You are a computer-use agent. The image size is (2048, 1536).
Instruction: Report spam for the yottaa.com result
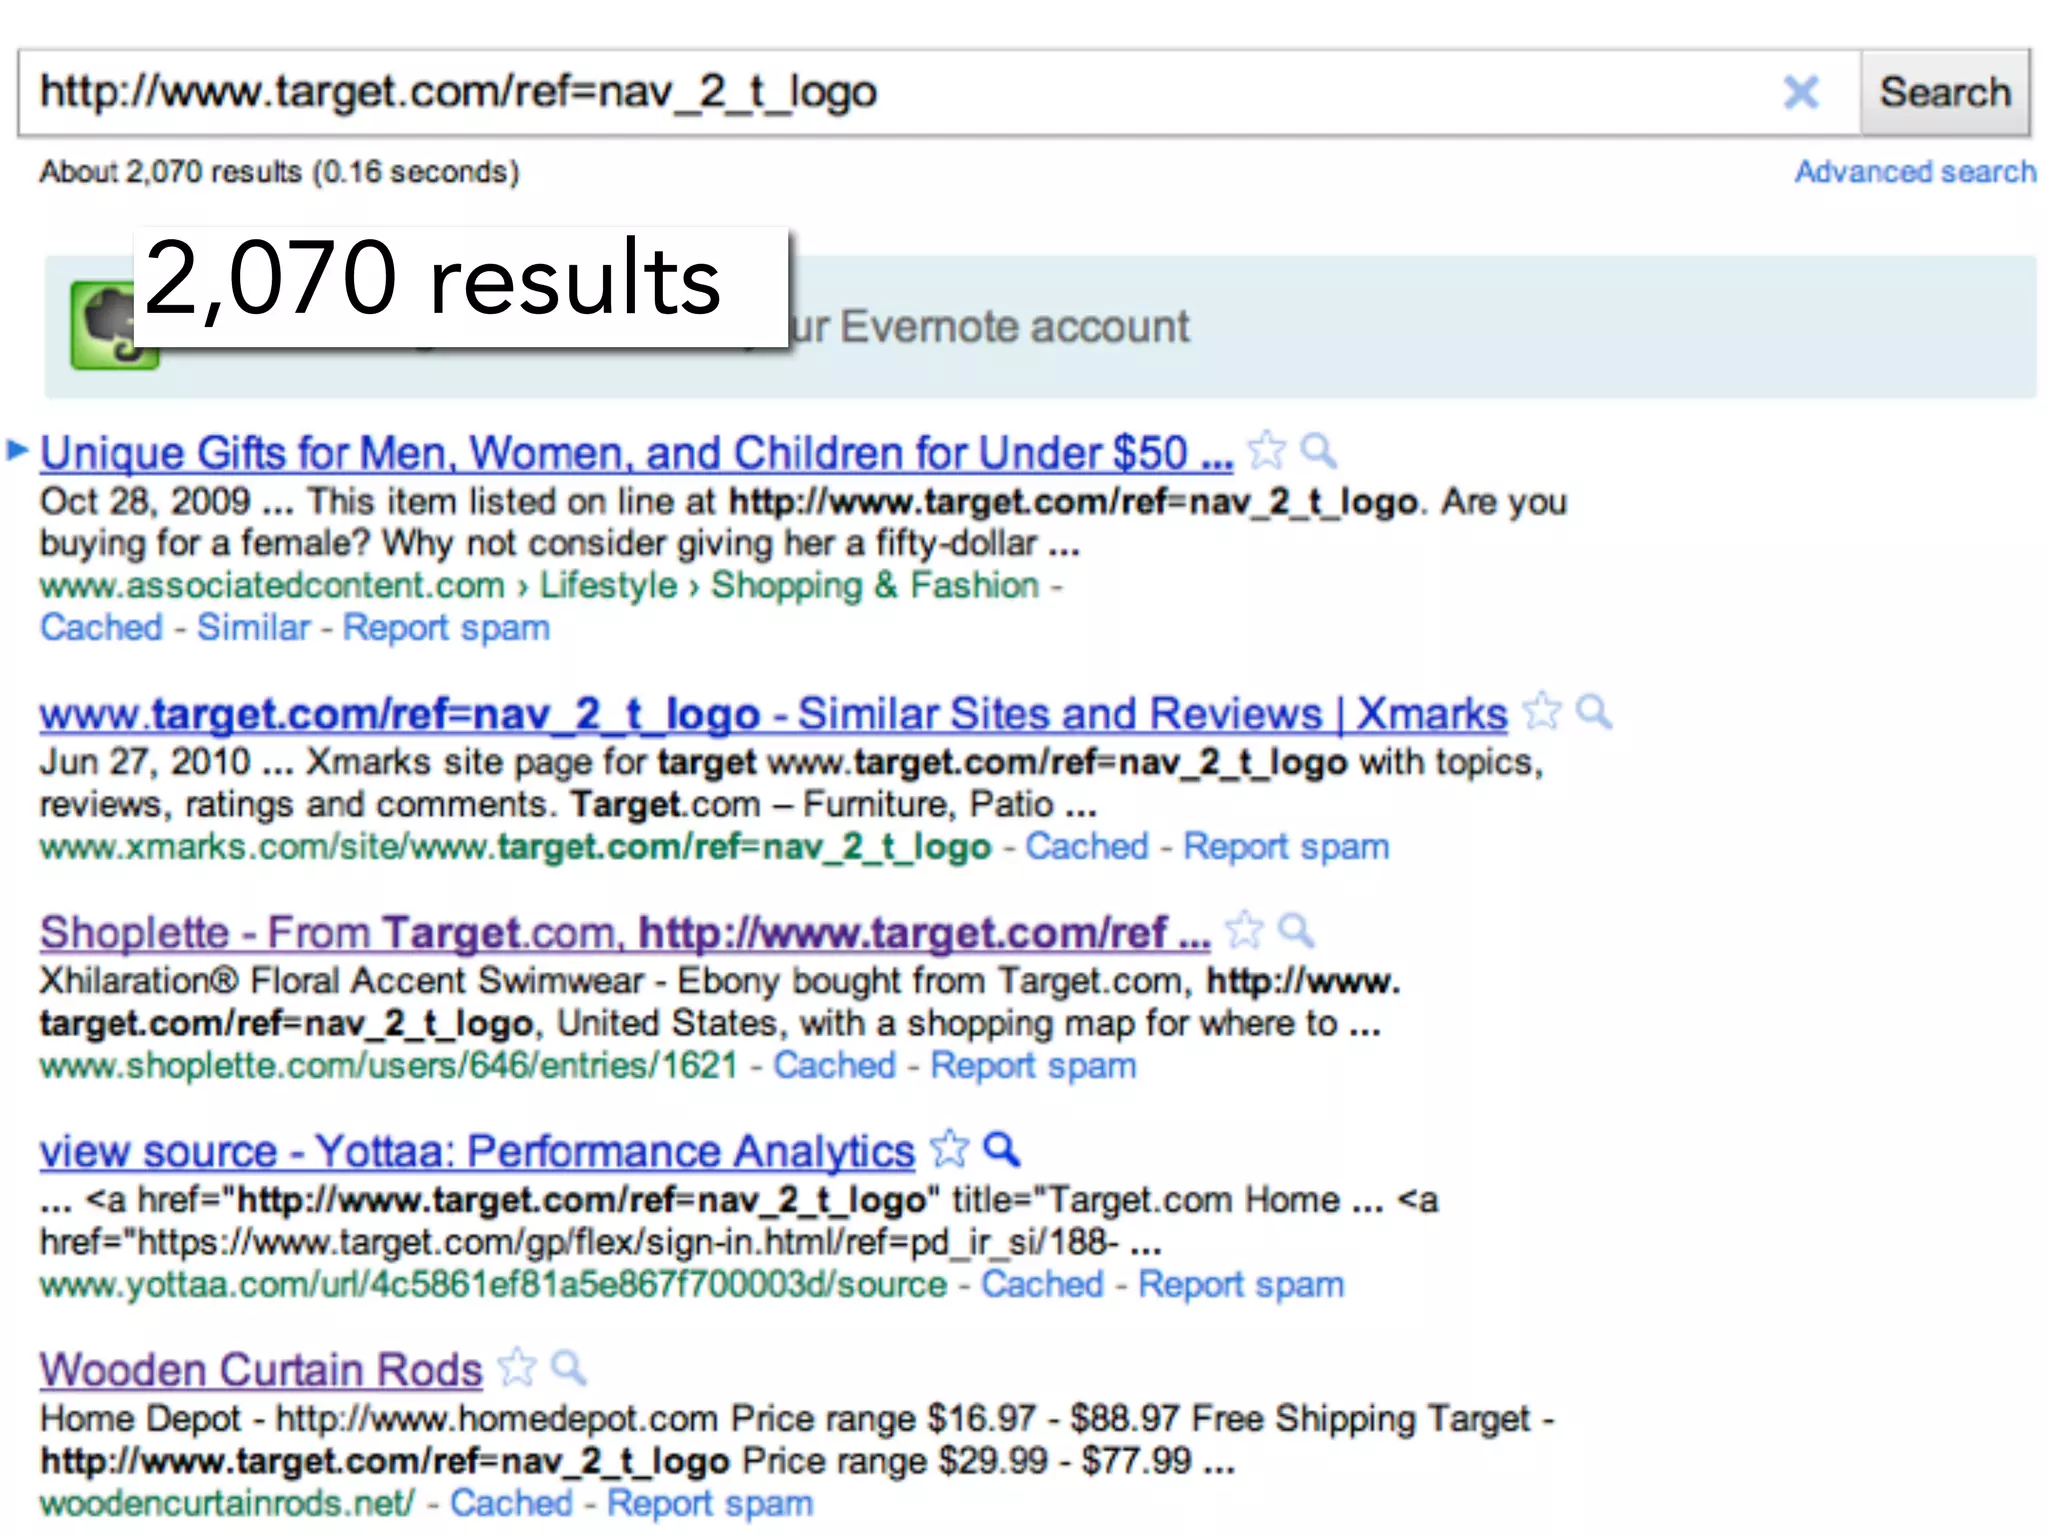tap(1241, 1286)
